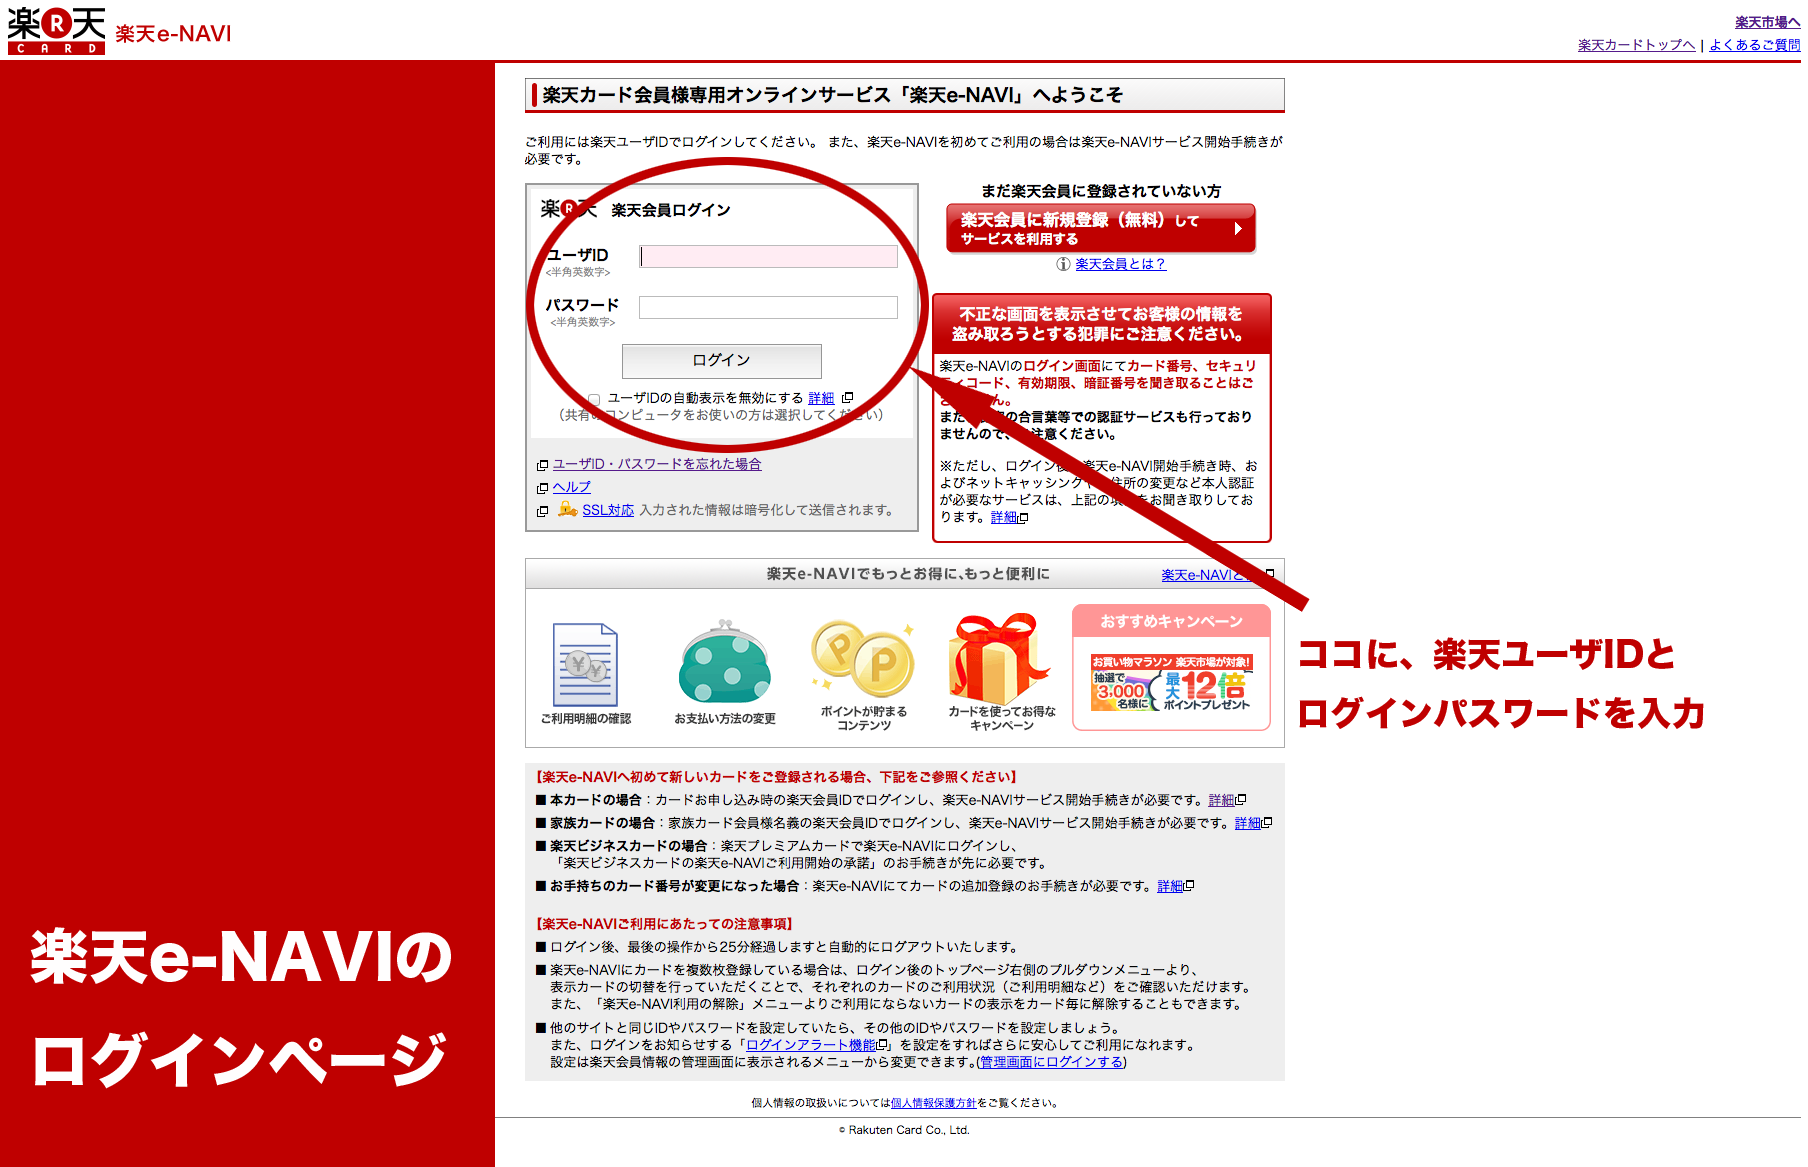Open the ヘルプ link

[x=571, y=487]
